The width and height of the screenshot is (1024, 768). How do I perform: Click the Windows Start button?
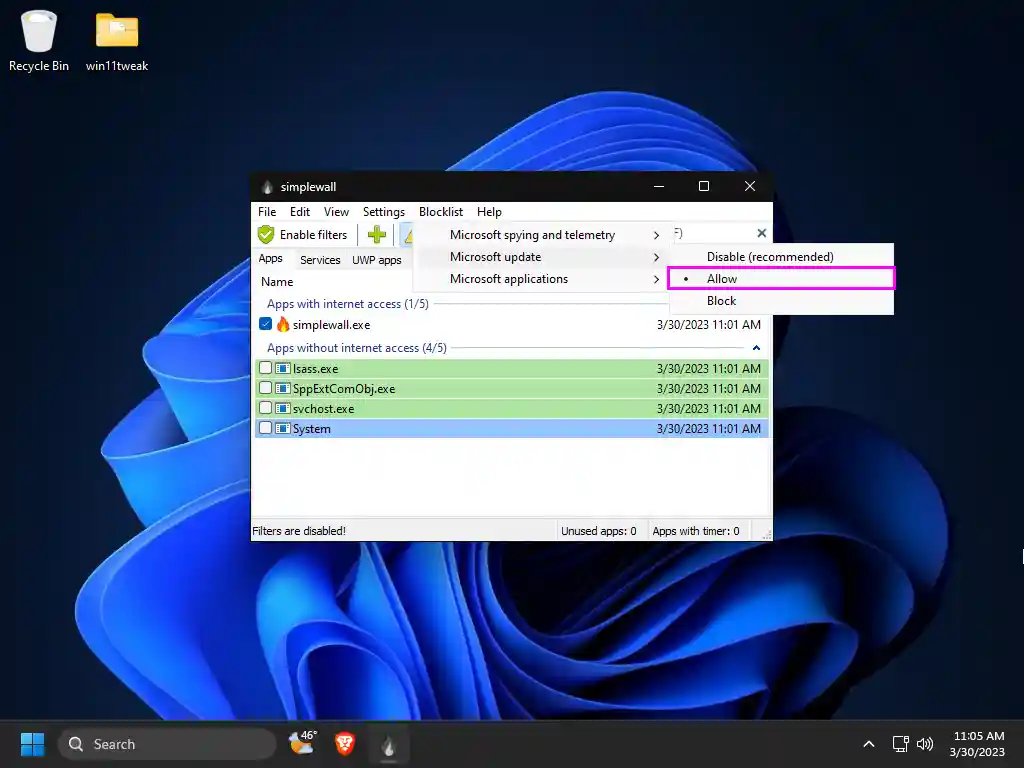(x=33, y=744)
